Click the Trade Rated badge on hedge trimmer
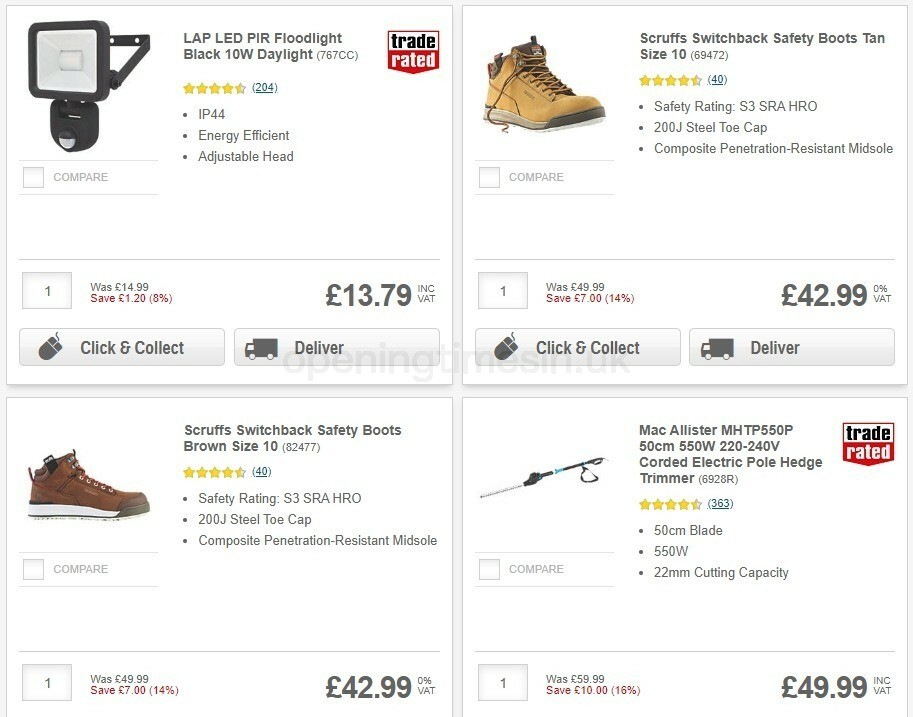 point(868,441)
